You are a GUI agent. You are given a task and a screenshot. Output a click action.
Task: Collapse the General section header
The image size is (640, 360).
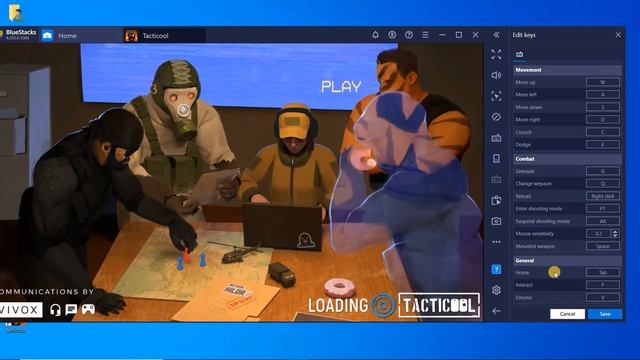tap(567, 260)
